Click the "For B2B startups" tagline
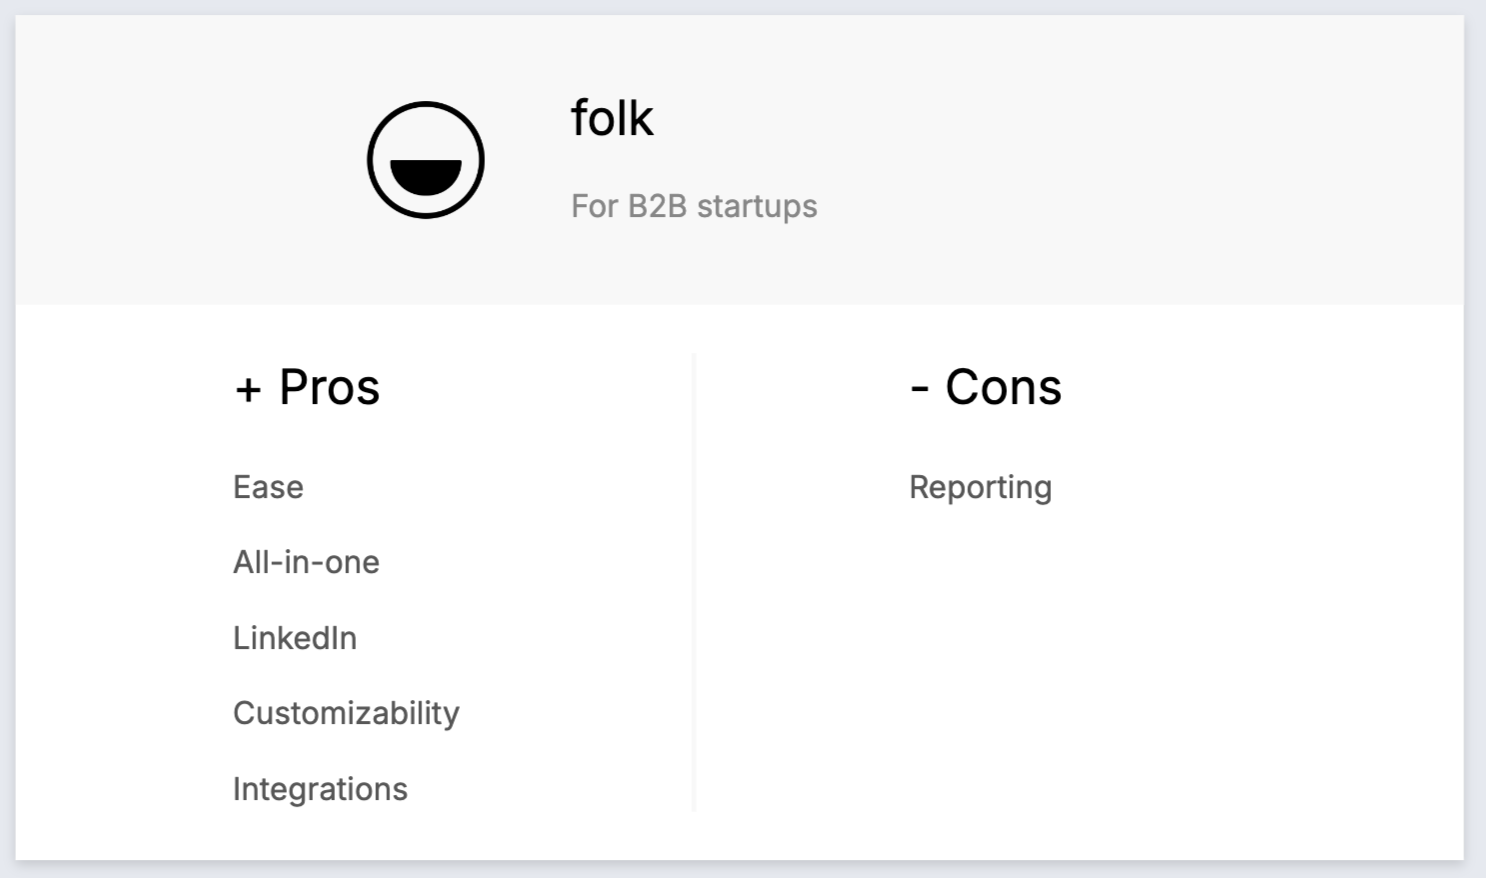The width and height of the screenshot is (1486, 878). [x=694, y=206]
